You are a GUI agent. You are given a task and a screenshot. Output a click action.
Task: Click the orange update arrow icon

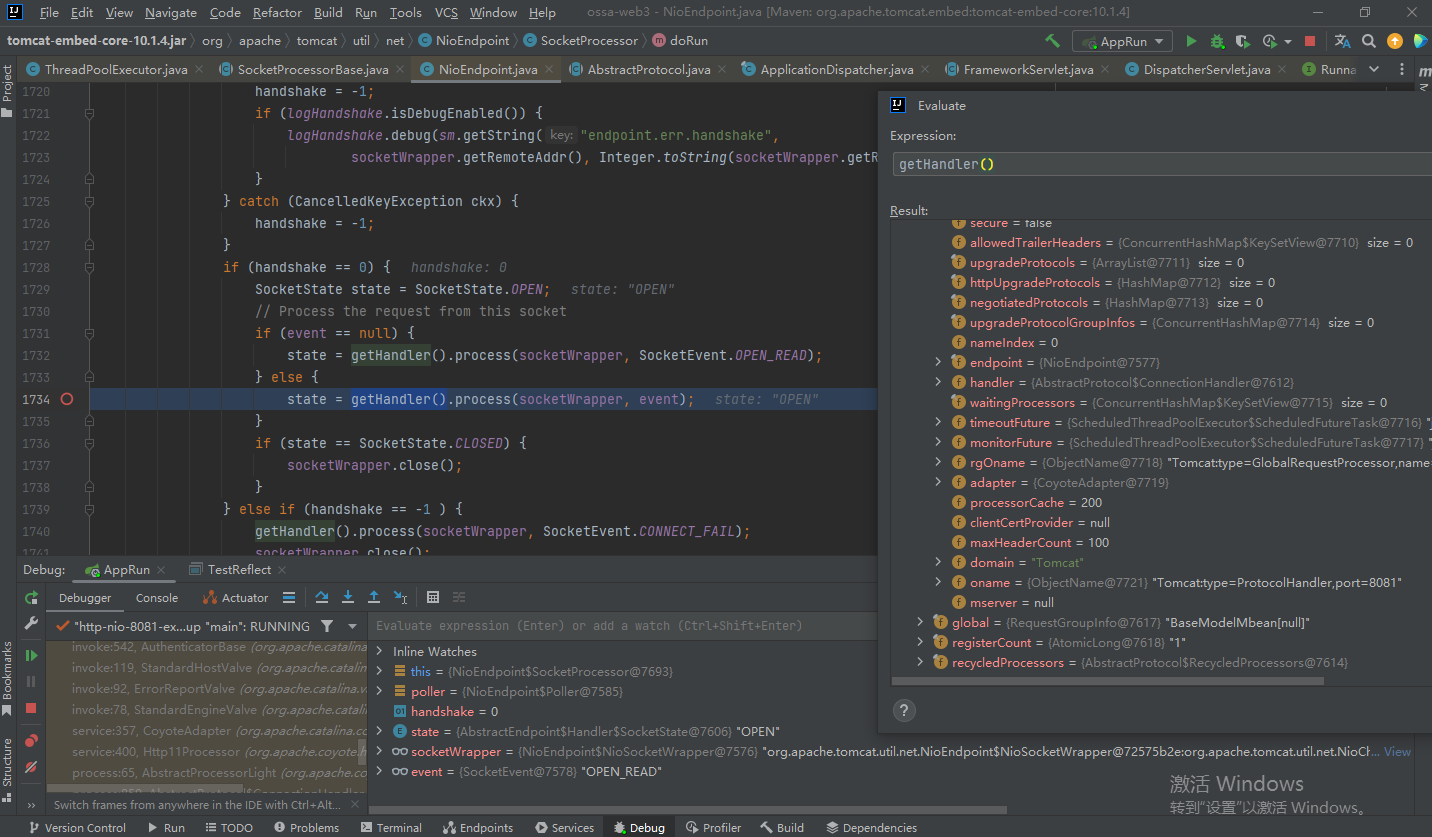click(x=1395, y=41)
